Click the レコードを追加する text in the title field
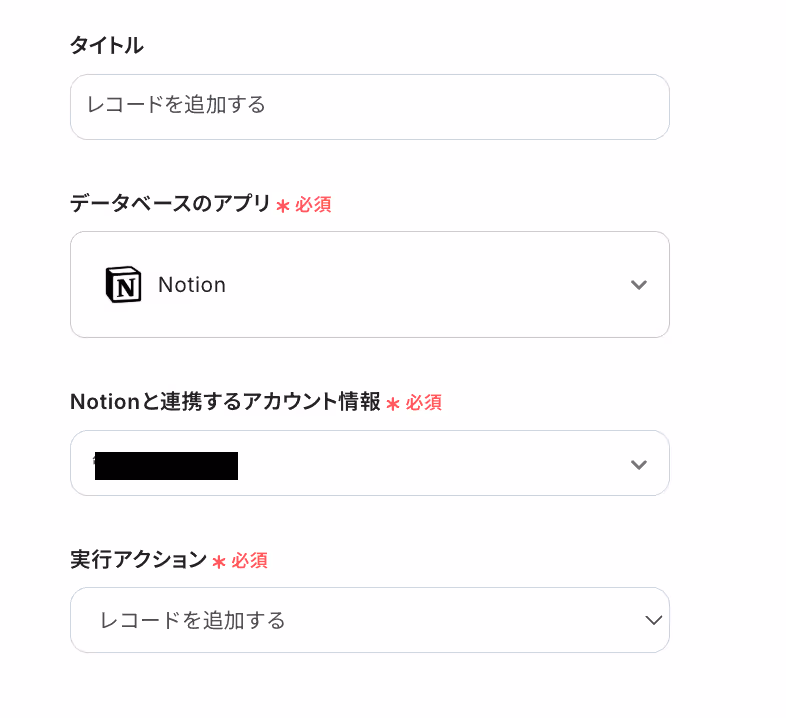The width and height of the screenshot is (786, 718). coord(176,105)
